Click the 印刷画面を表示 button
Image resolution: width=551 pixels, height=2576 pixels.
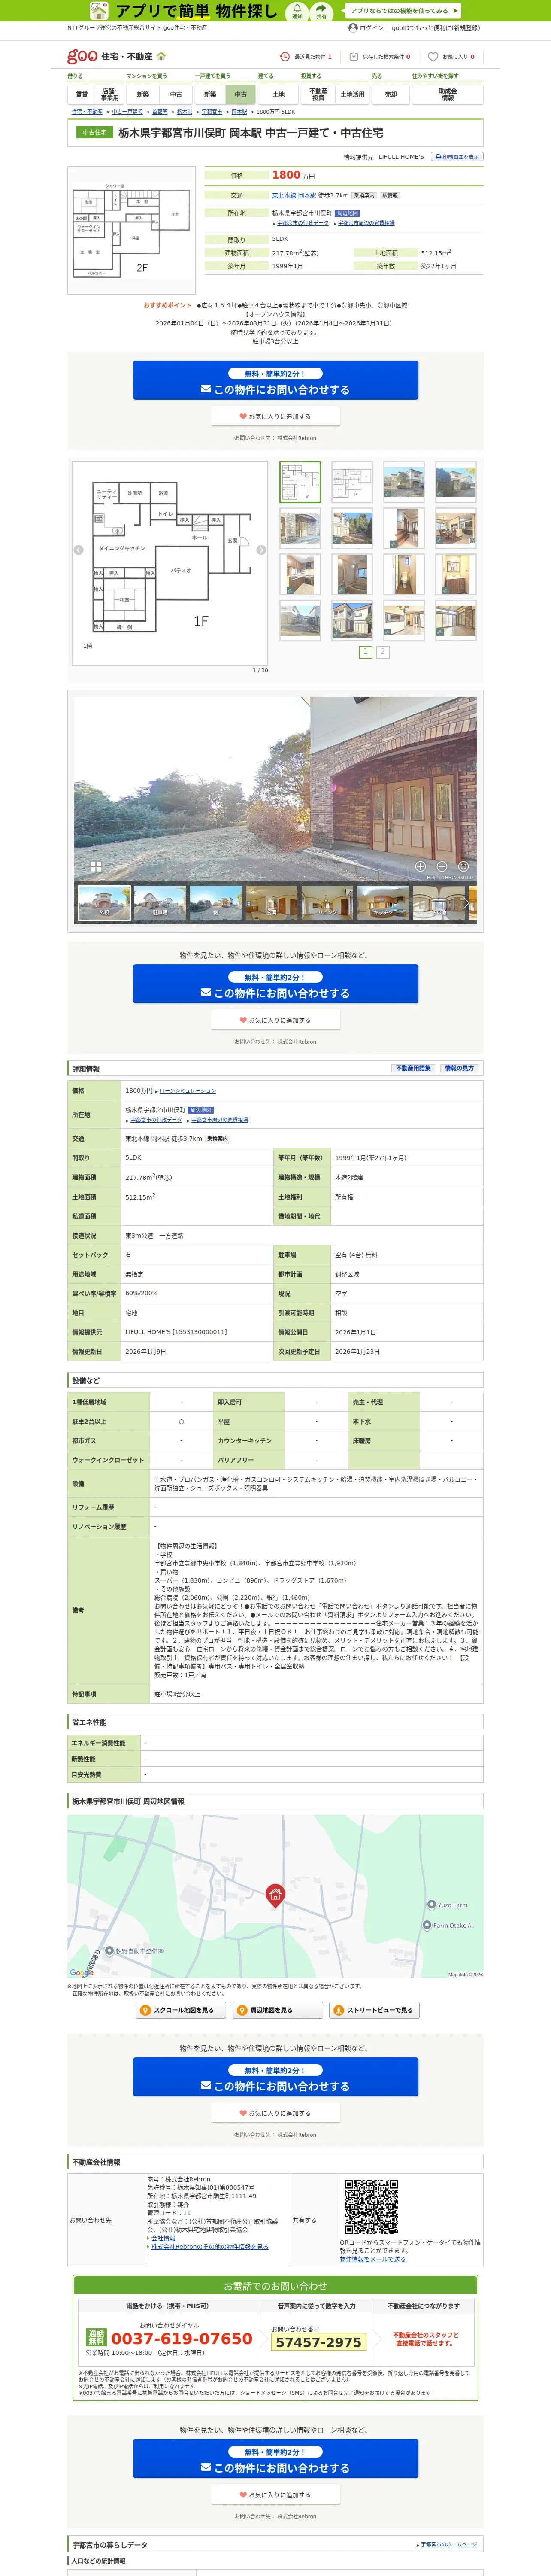point(457,157)
